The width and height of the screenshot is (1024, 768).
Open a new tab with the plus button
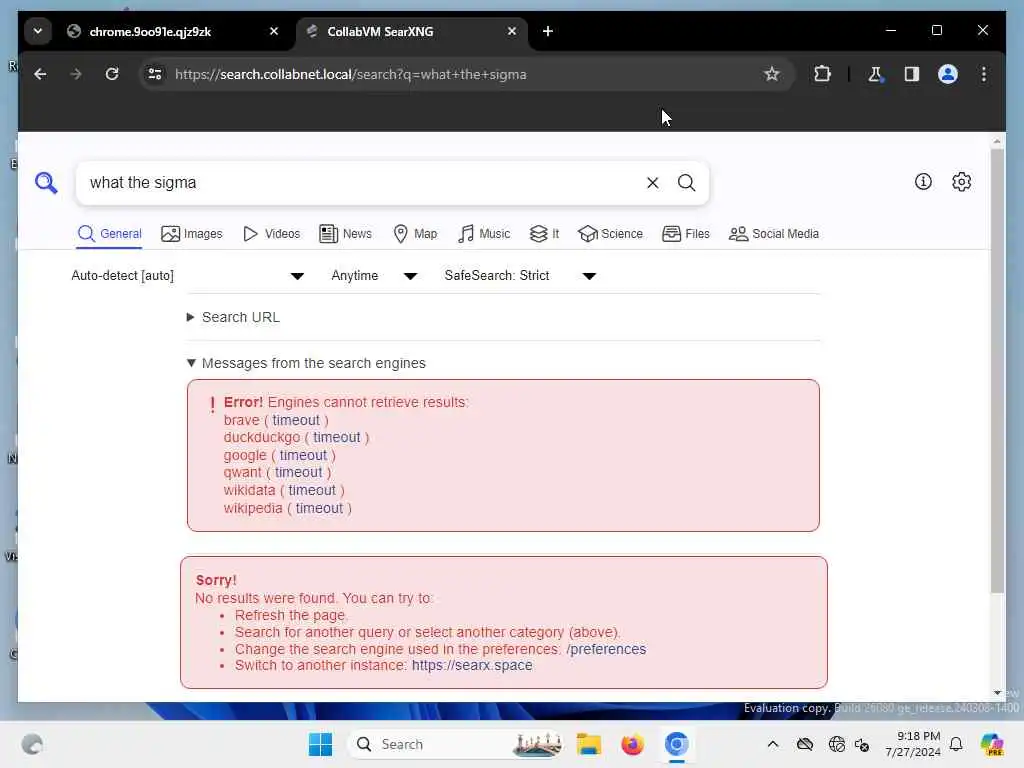click(x=547, y=31)
